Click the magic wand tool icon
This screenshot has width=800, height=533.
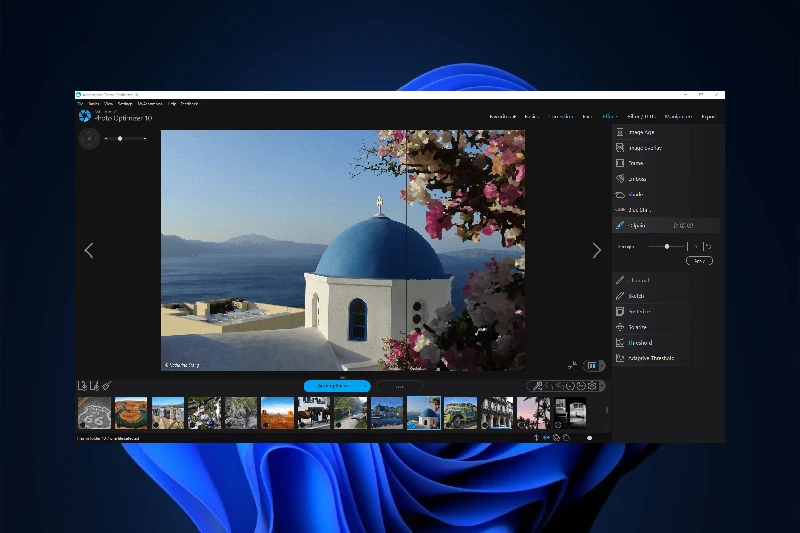[537, 386]
